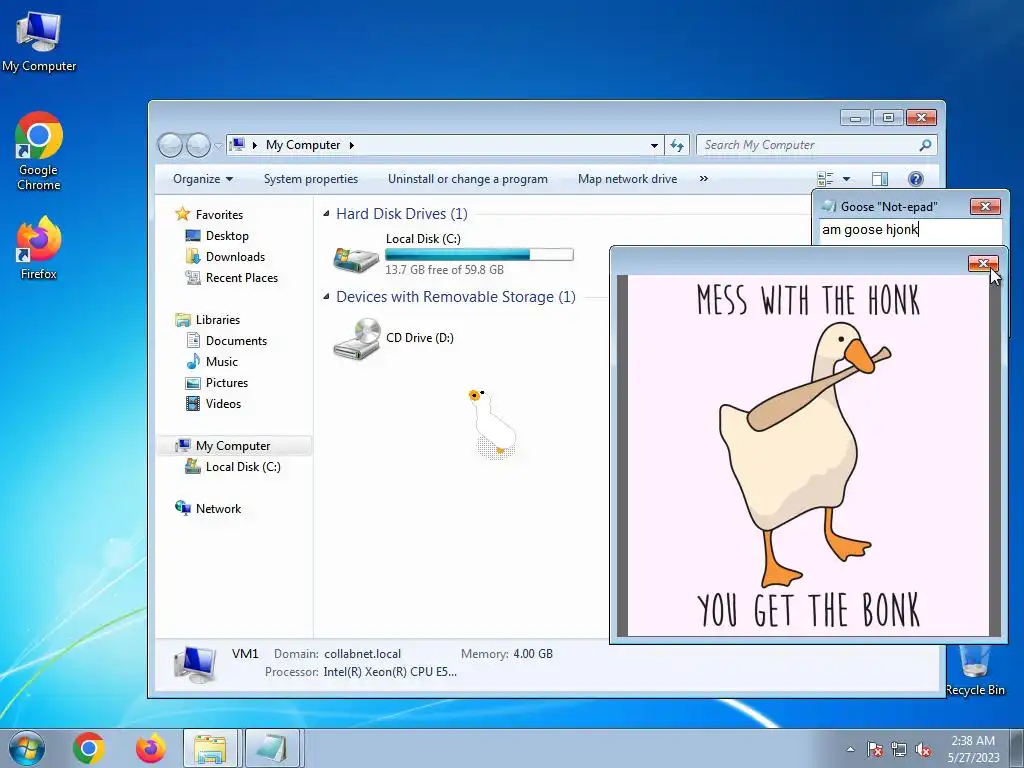This screenshot has width=1024, height=768.
Task: Close the Goose Not-epad window
Action: pyautogui.click(x=985, y=206)
